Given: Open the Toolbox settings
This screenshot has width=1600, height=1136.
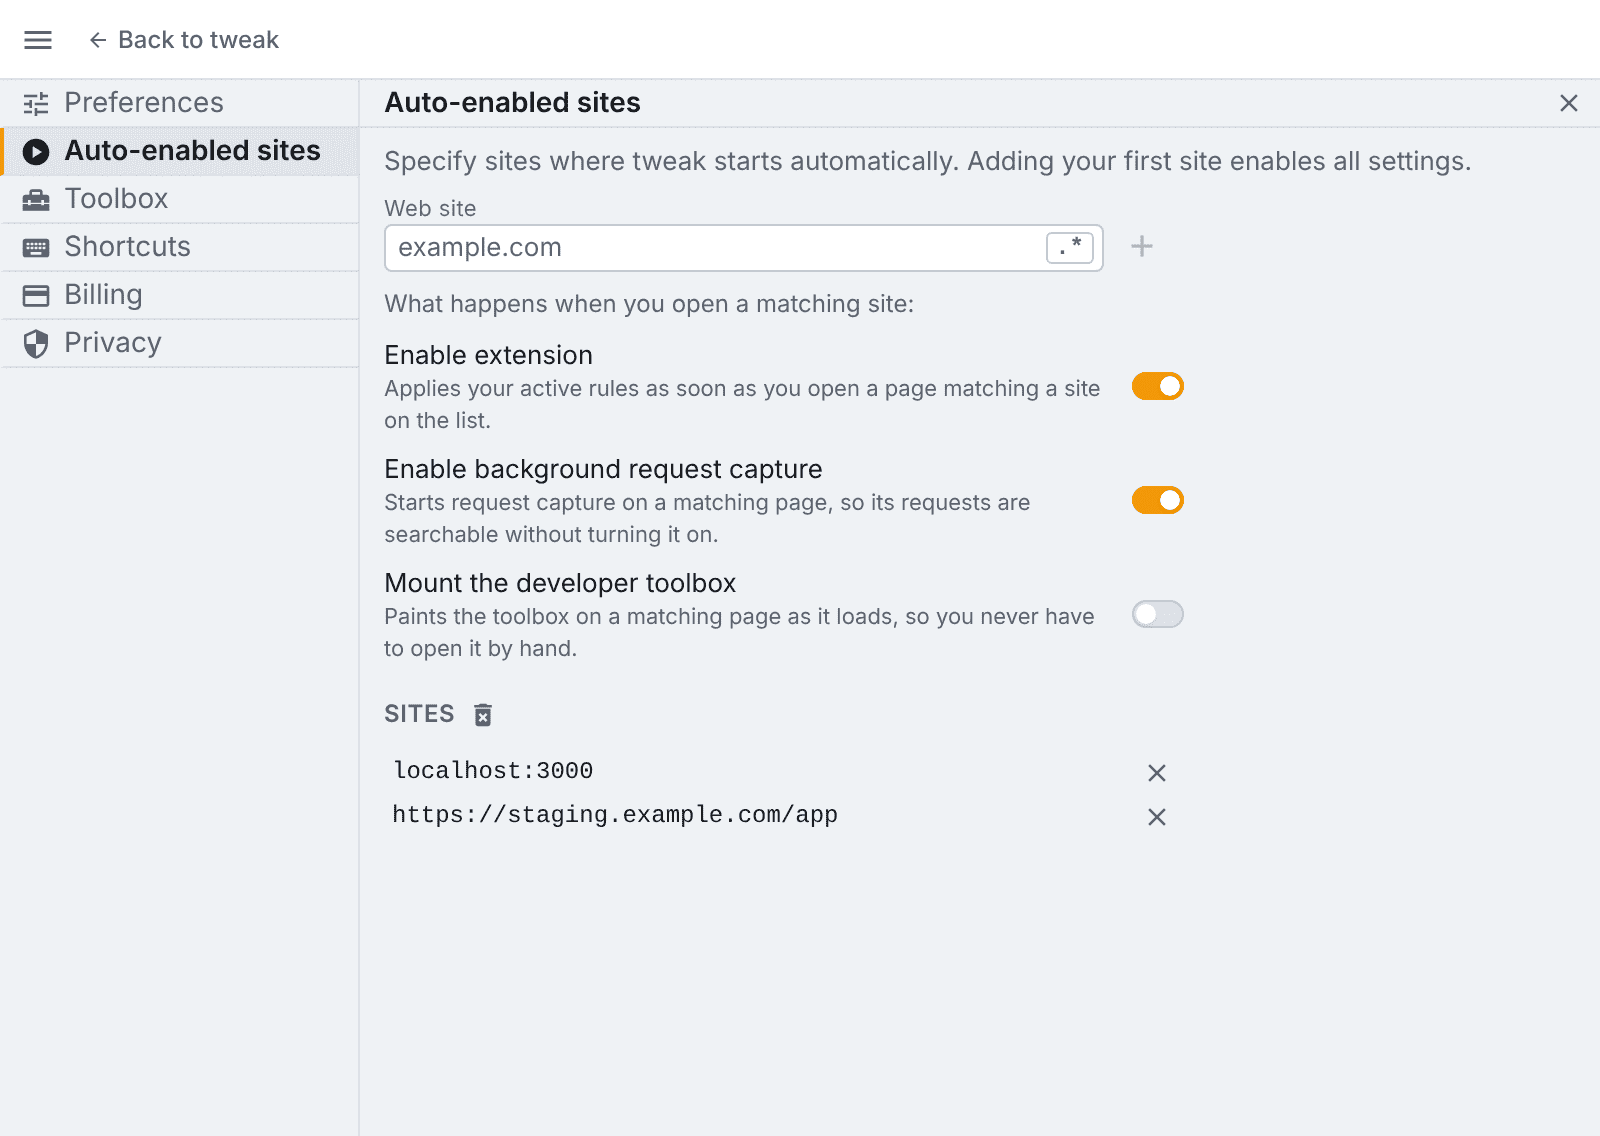Looking at the screenshot, I should [180, 199].
